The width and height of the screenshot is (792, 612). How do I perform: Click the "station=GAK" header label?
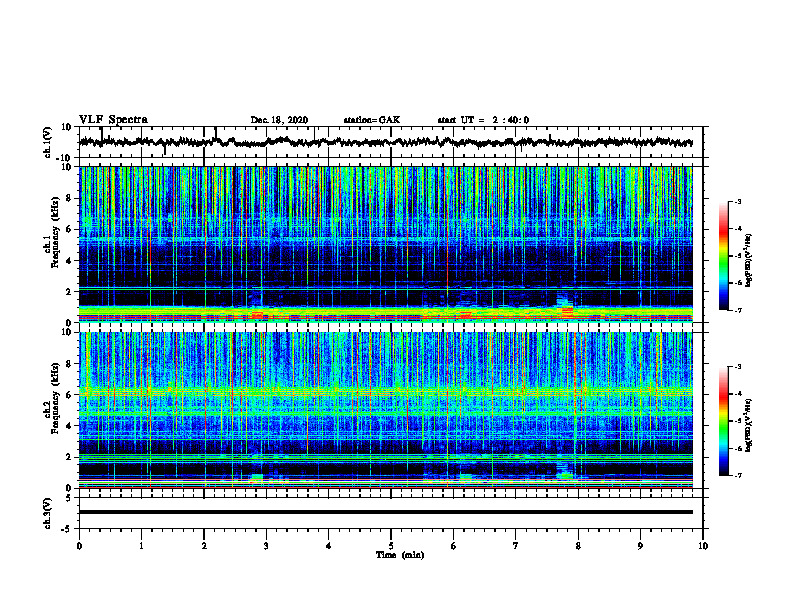point(372,120)
